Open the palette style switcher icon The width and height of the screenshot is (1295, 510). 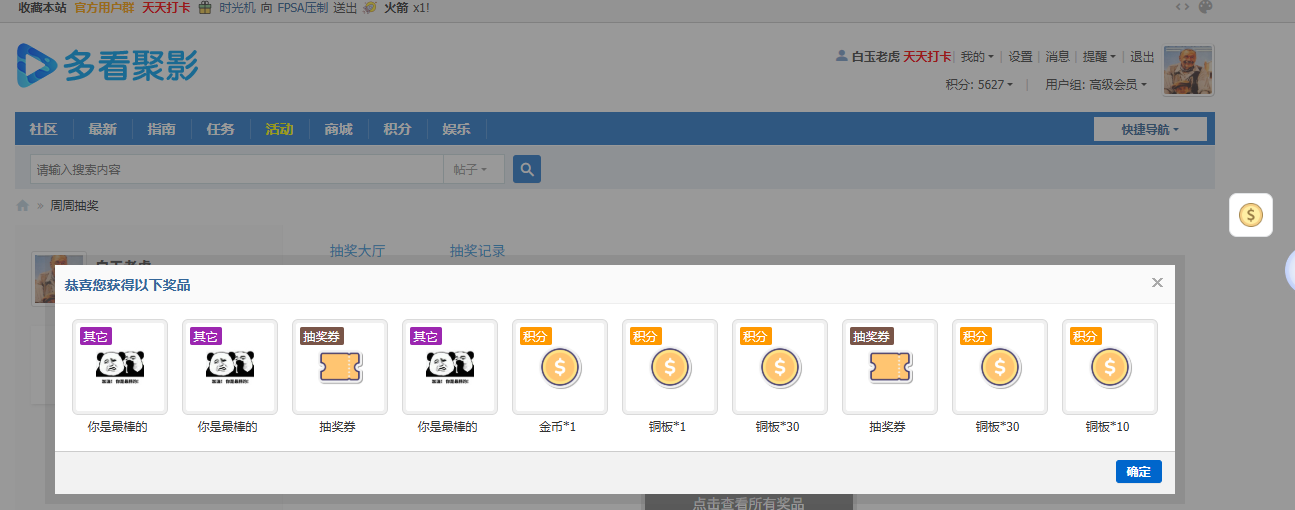coord(1206,7)
